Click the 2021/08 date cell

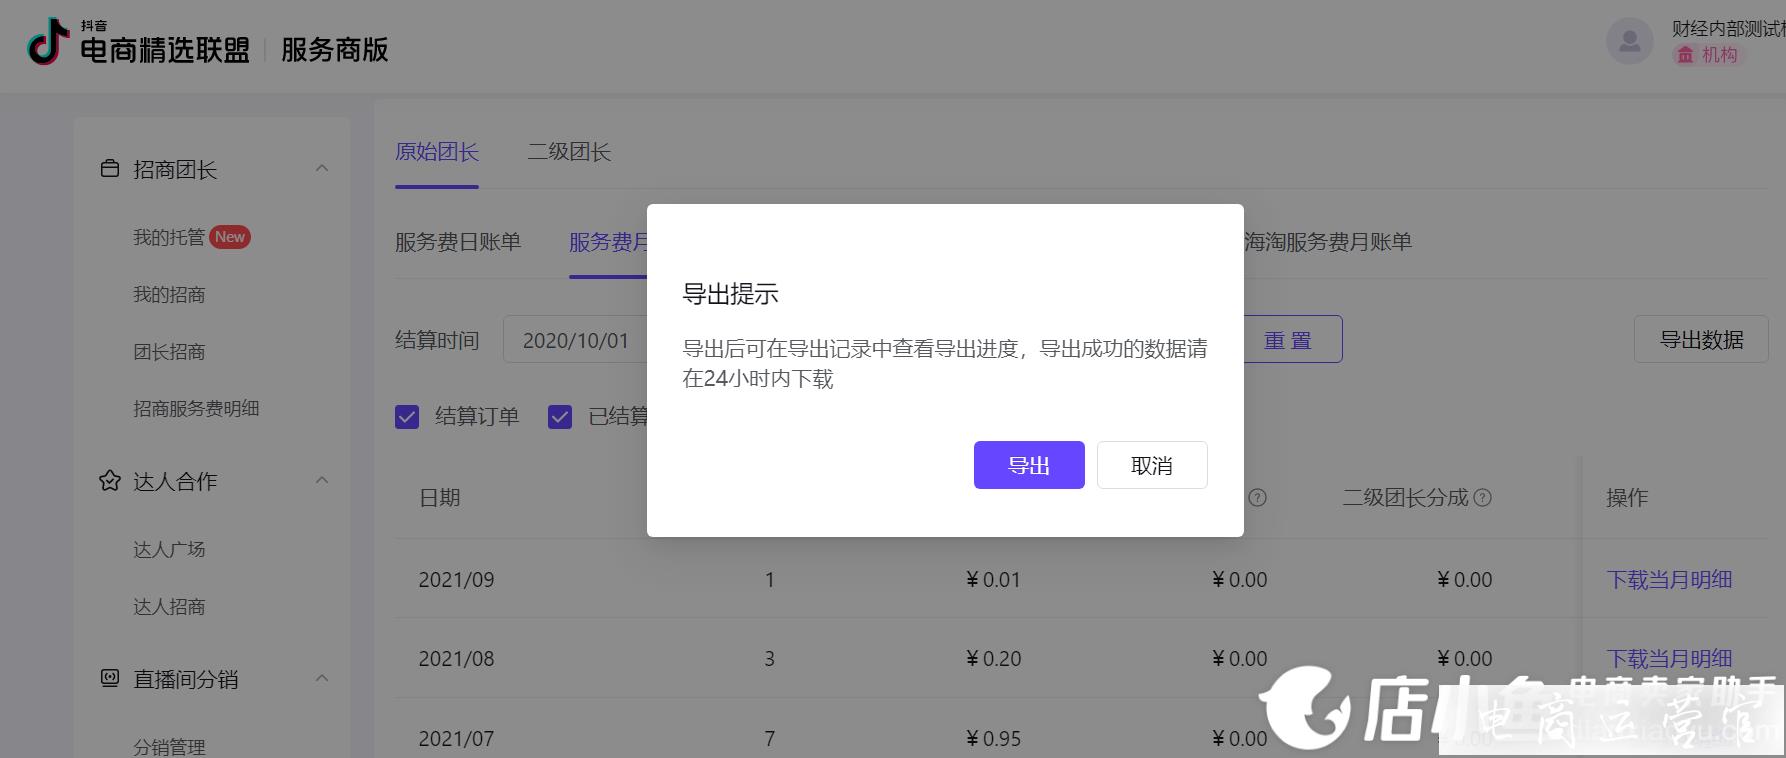[456, 659]
